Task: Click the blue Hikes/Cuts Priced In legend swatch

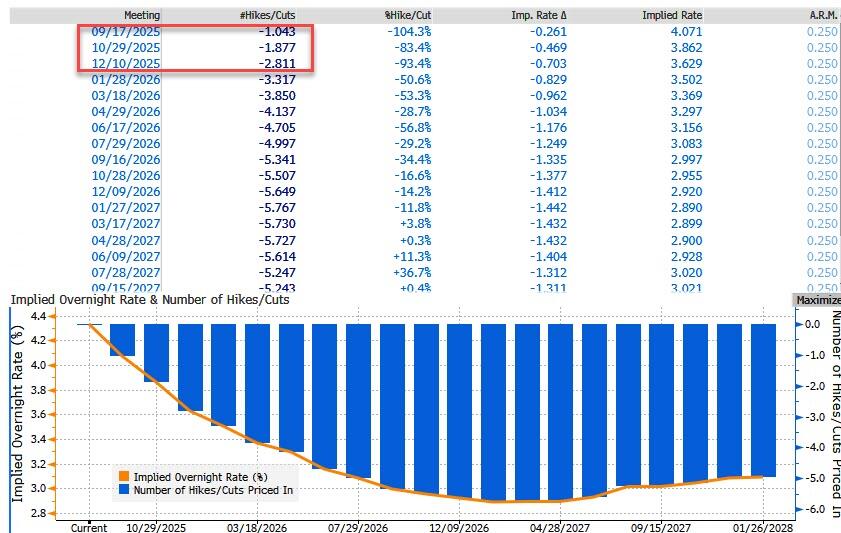Action: tap(124, 490)
